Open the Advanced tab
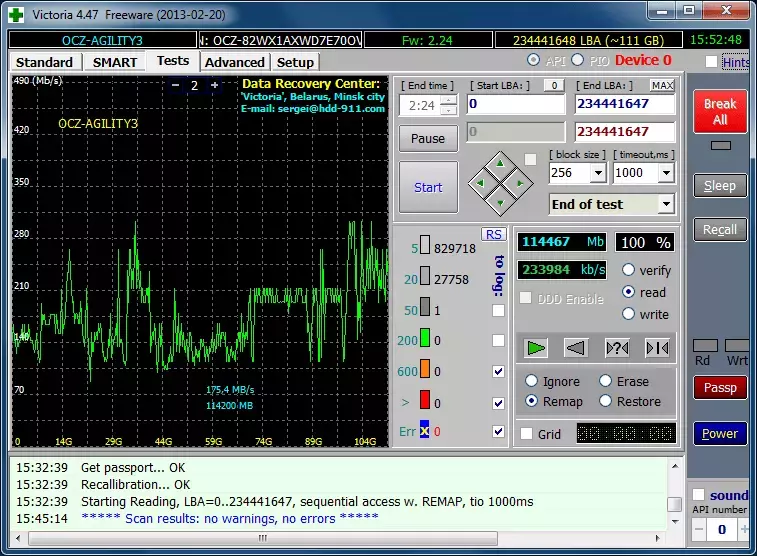Screen dimensions: 757x556 click(235, 62)
